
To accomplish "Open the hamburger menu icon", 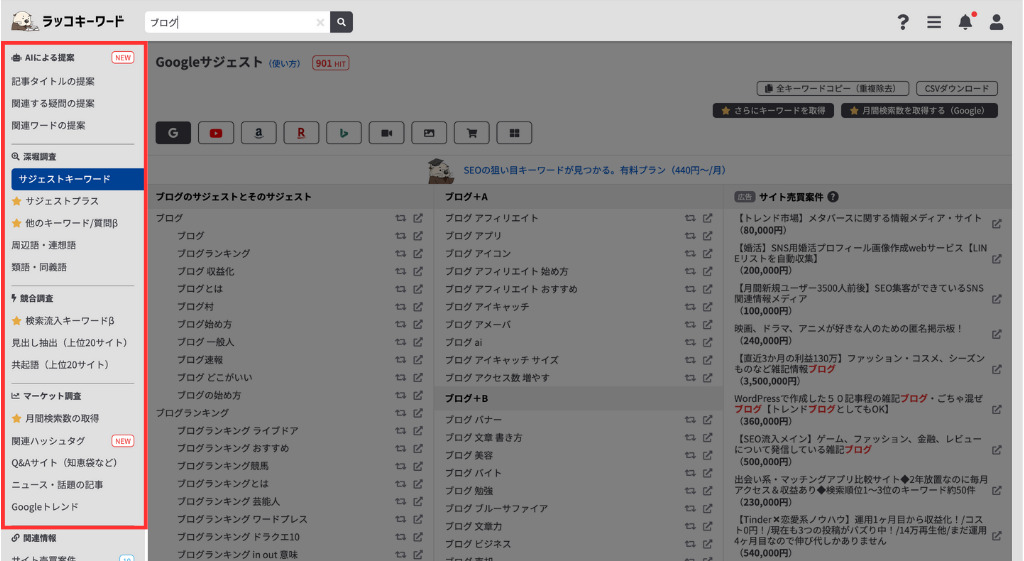I will [934, 22].
